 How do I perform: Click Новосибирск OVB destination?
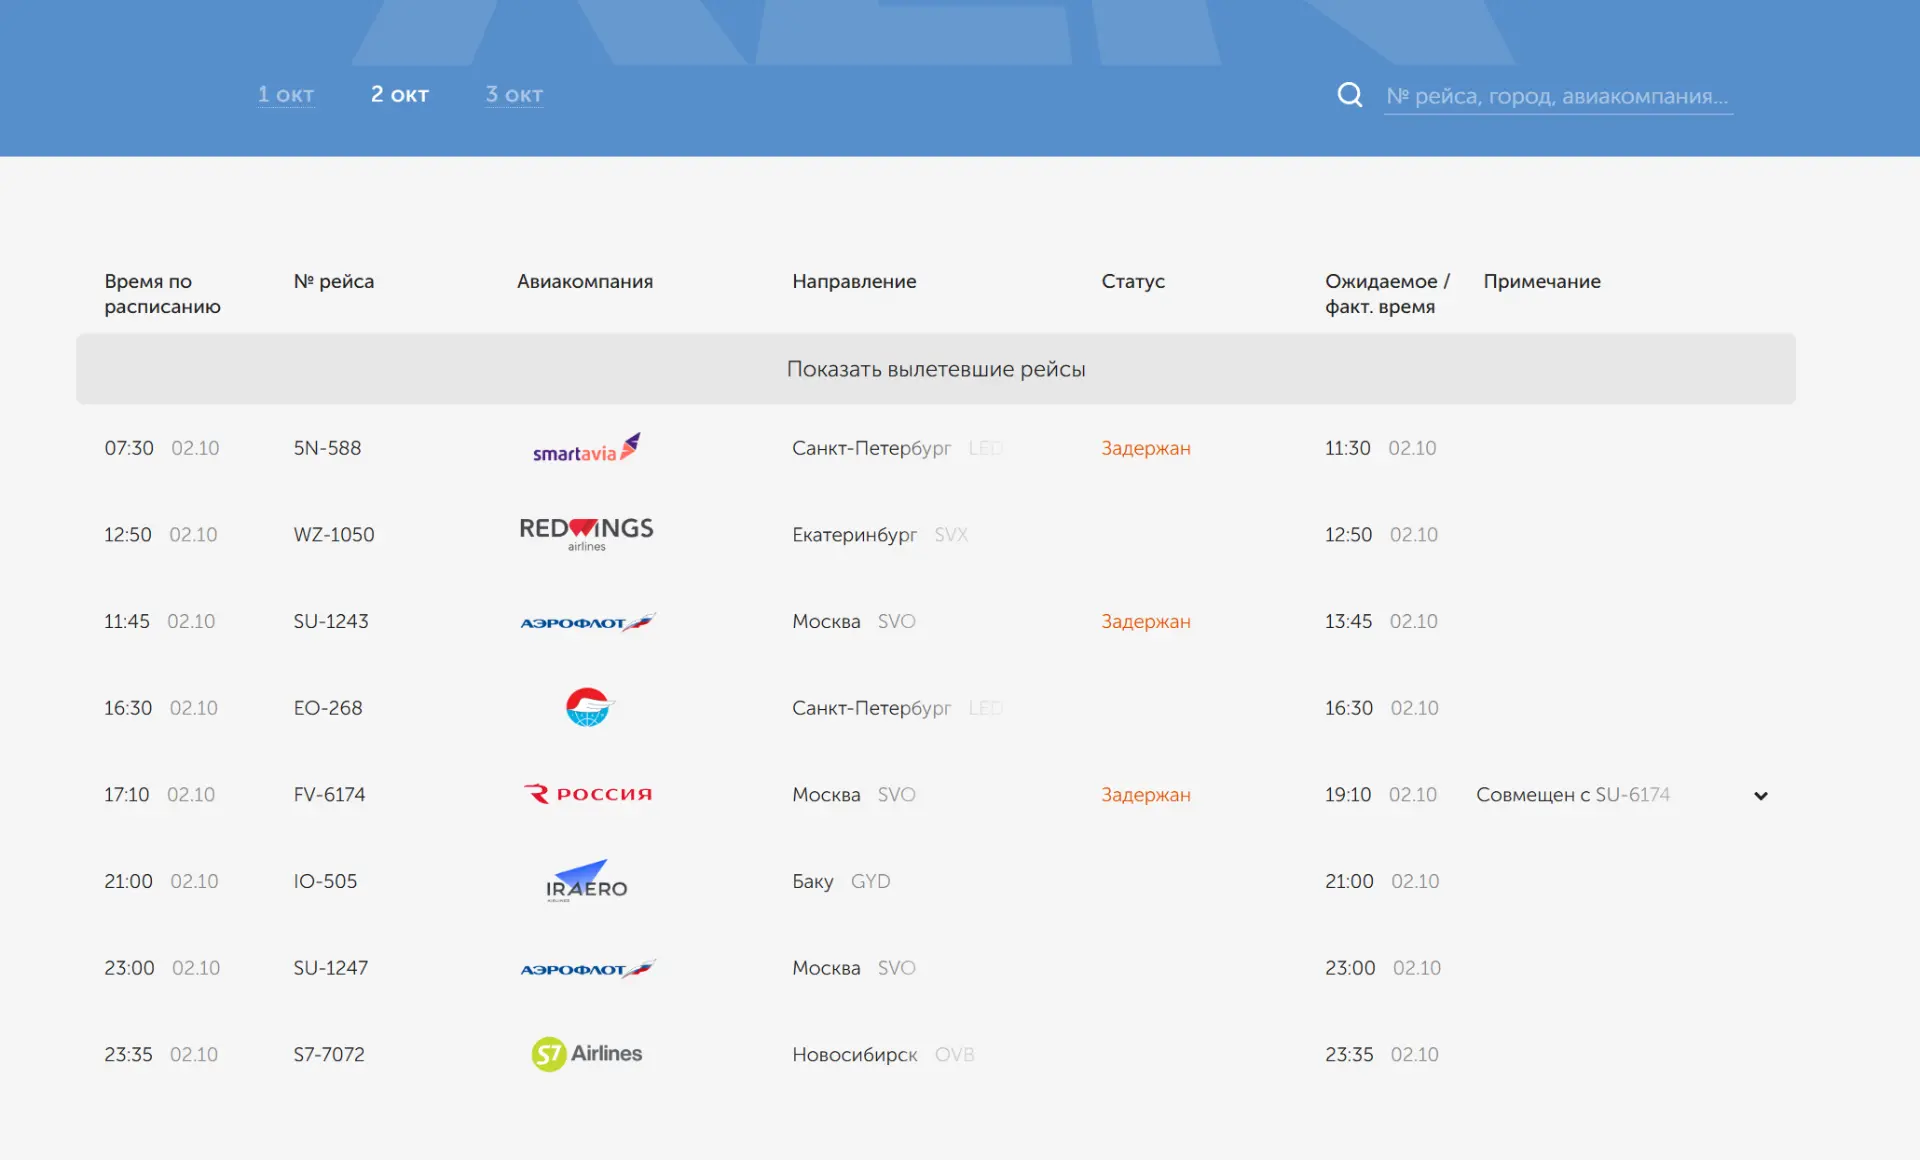[x=883, y=1055]
